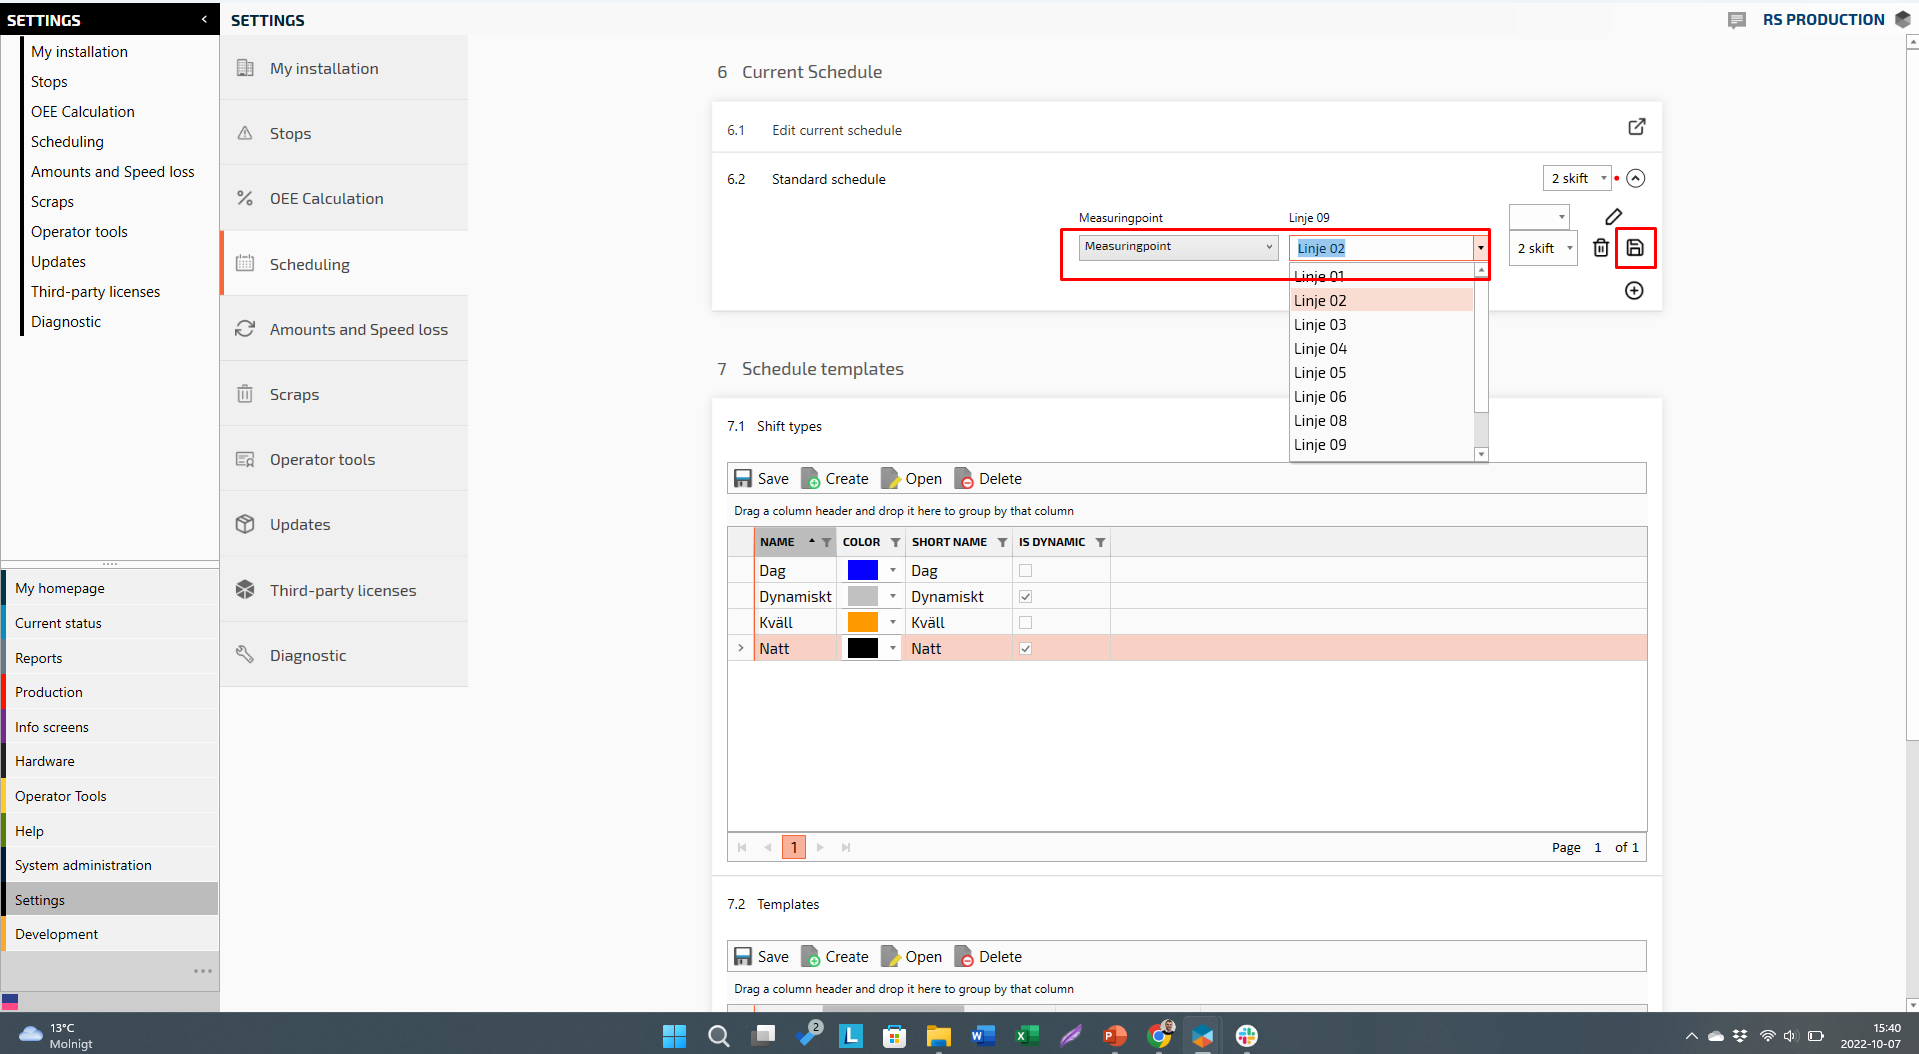Expand the Natt row with the arrow

[x=741, y=649]
